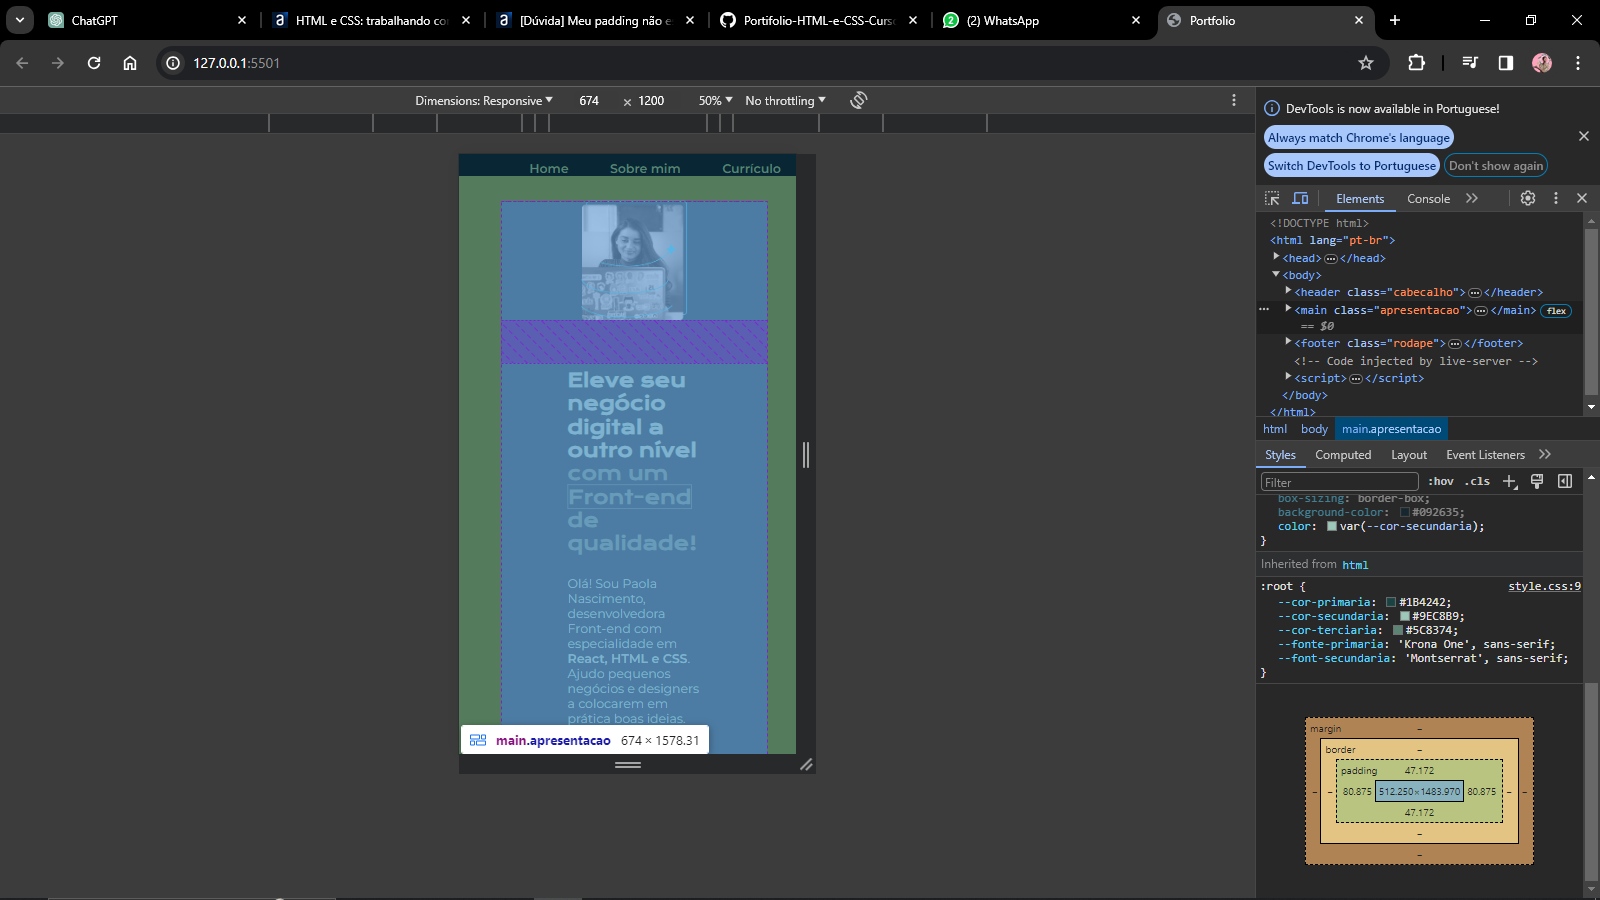Screen dimensions: 1600x900
Task: Select the Elements tab
Action: coord(1360,199)
